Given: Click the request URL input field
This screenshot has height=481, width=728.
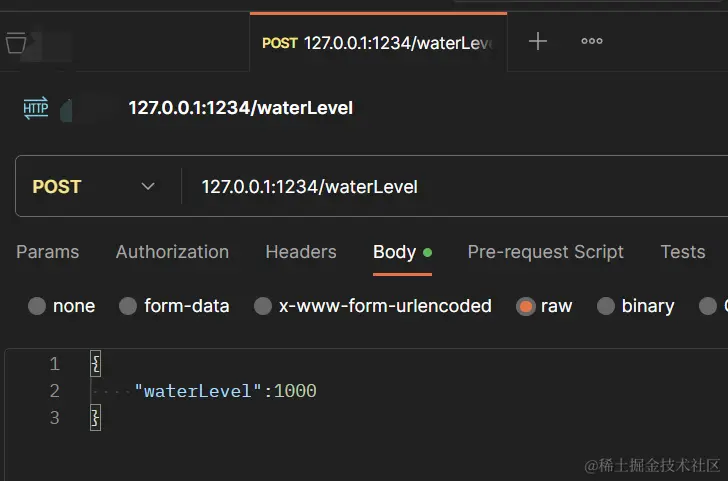Looking at the screenshot, I should click(x=450, y=187).
